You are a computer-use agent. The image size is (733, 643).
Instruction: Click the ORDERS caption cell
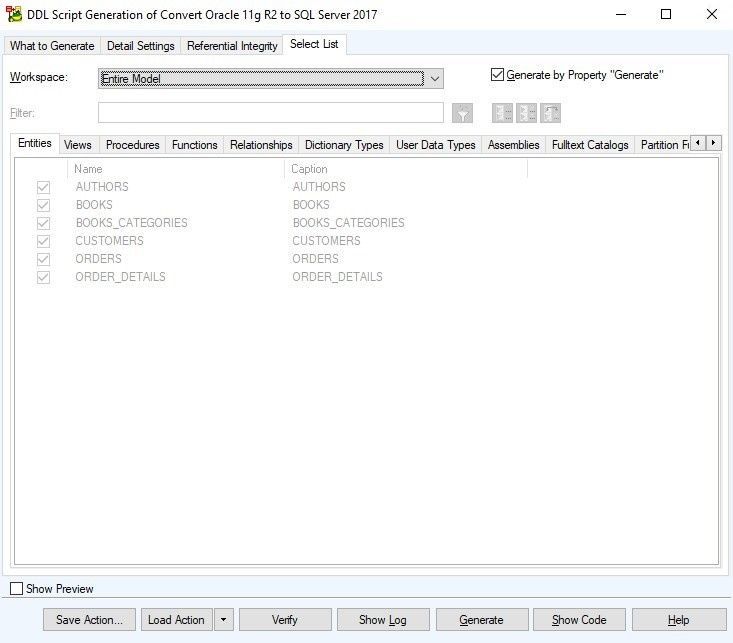coord(316,259)
